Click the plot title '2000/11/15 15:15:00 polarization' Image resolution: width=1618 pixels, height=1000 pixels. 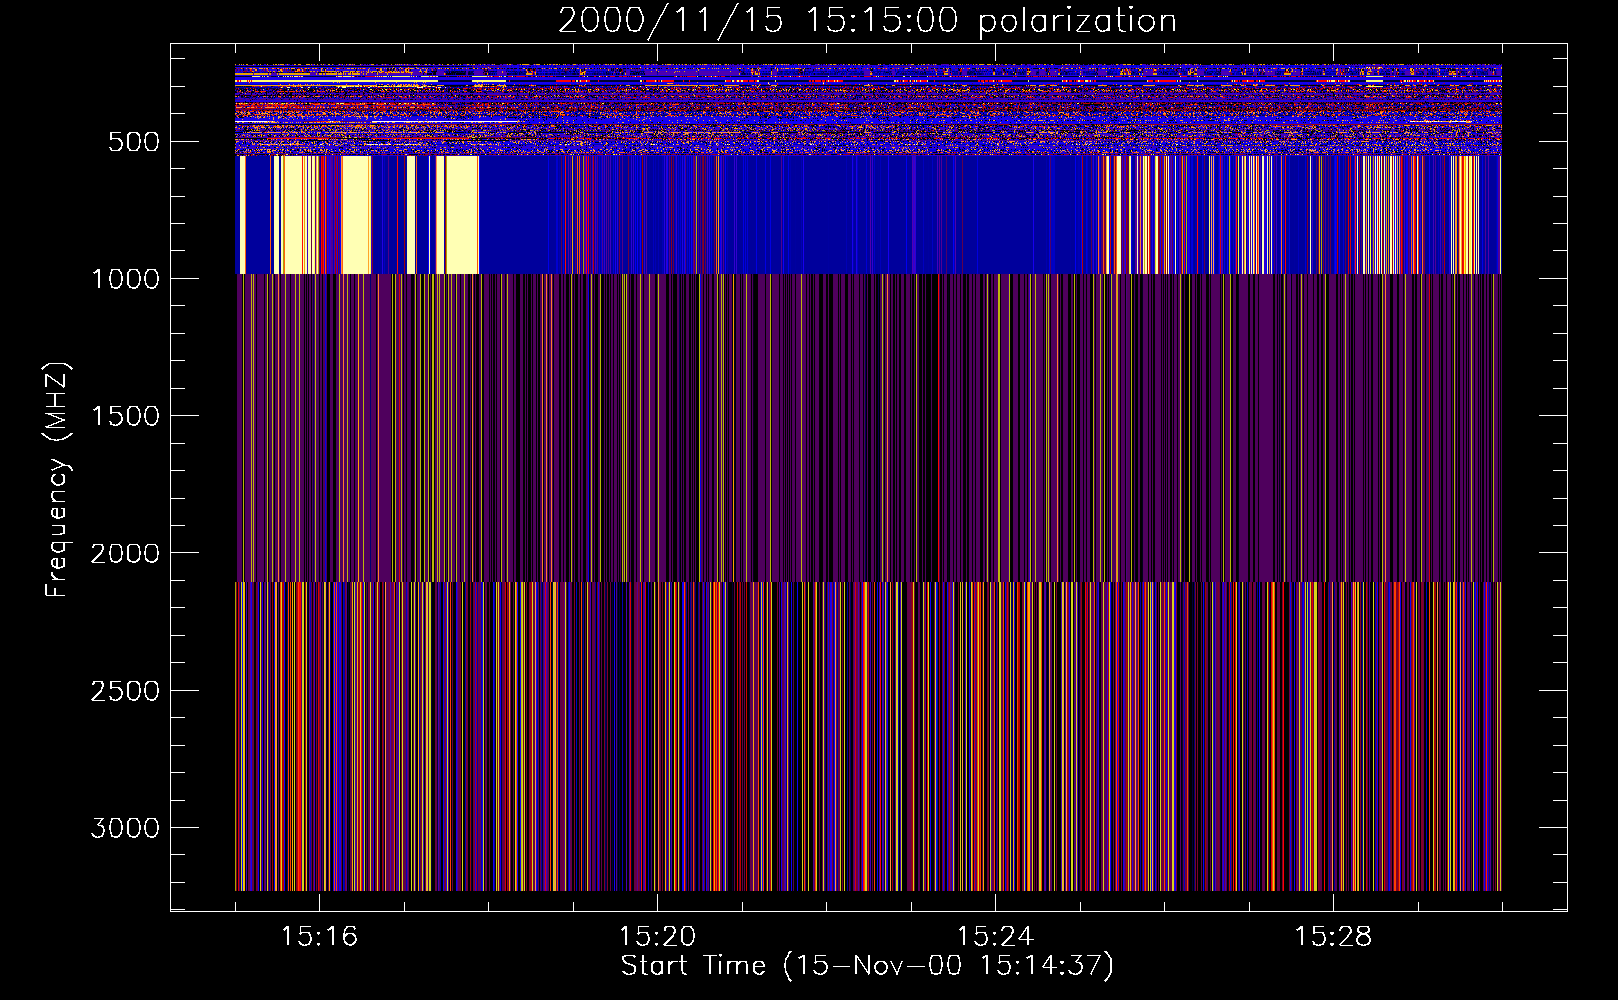point(867,21)
